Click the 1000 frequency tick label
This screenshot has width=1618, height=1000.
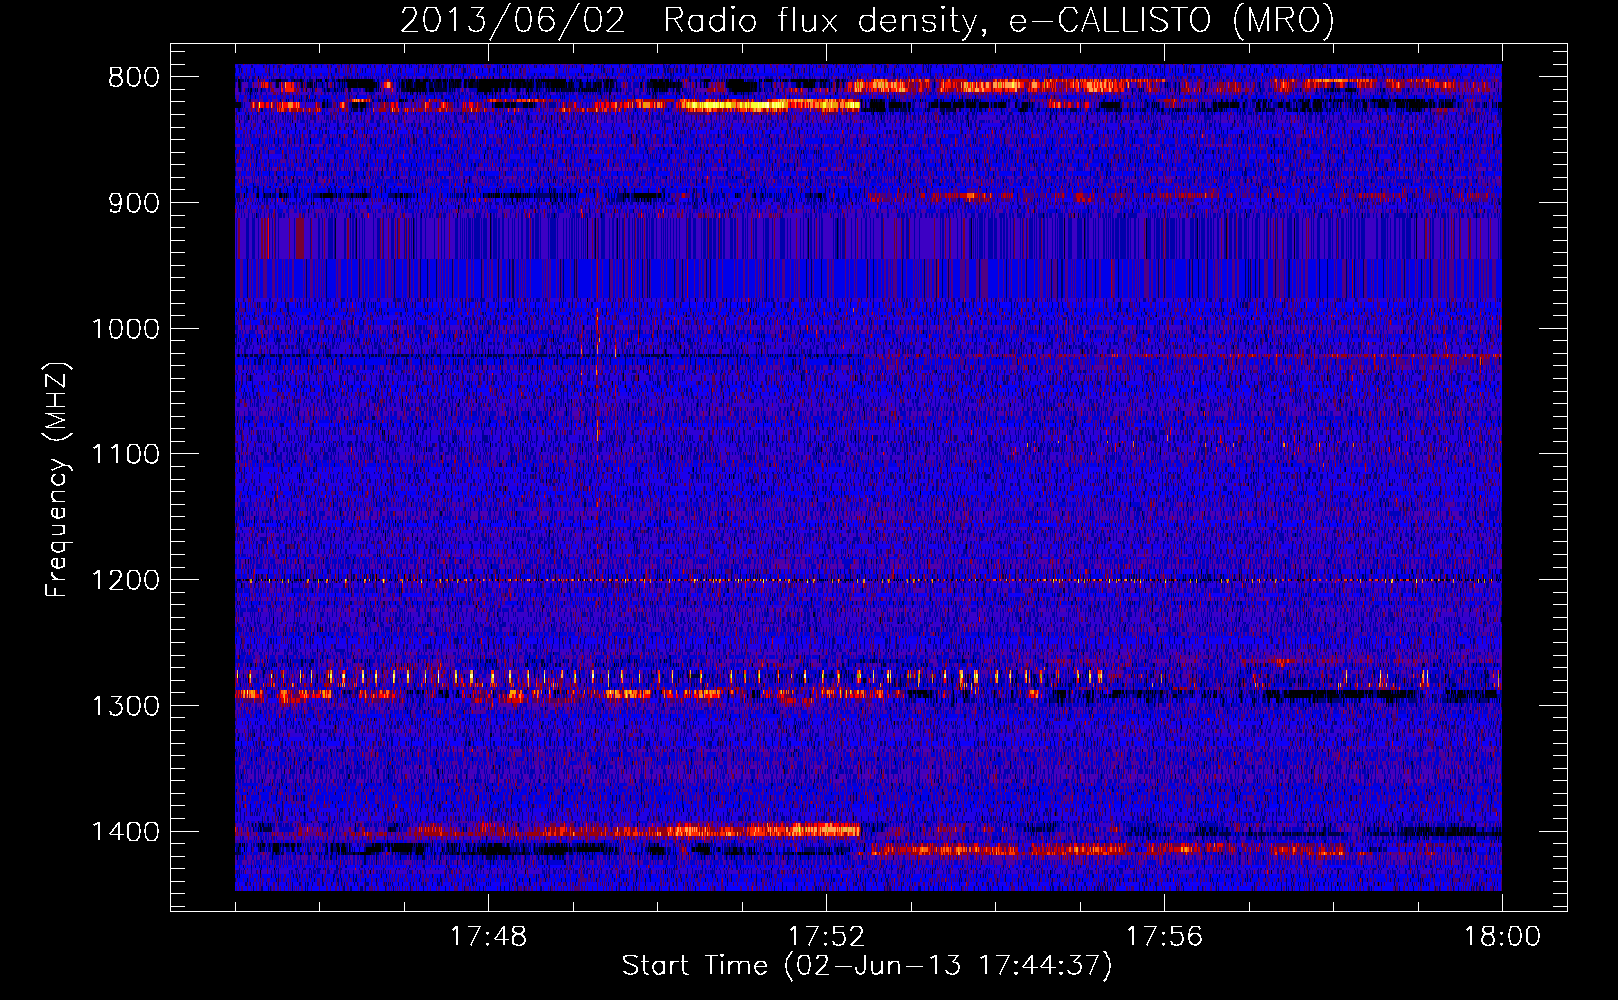click(x=125, y=329)
